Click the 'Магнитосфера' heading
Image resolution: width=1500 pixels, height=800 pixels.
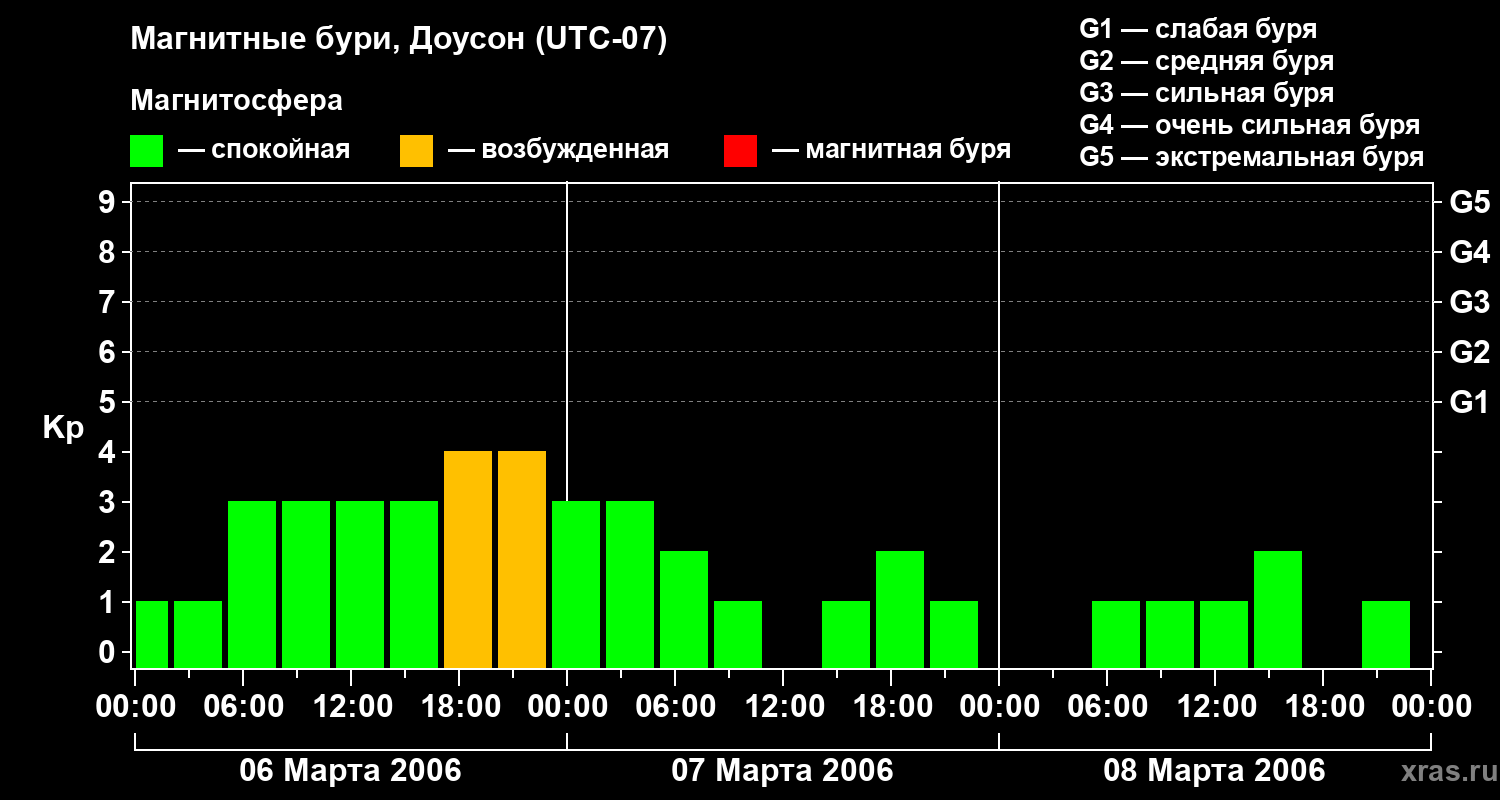236,101
